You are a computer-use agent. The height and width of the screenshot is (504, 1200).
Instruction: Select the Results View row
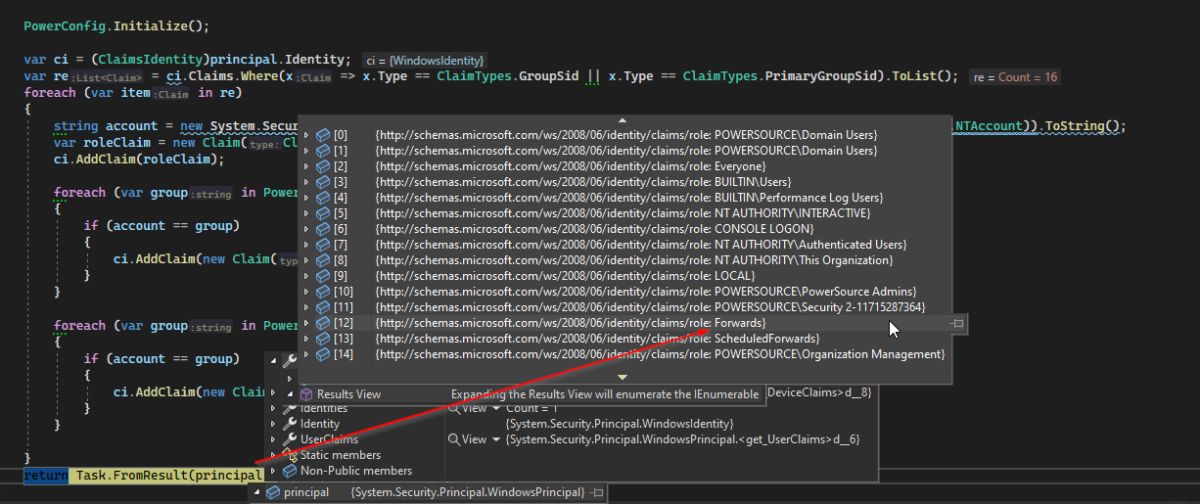[x=523, y=395]
